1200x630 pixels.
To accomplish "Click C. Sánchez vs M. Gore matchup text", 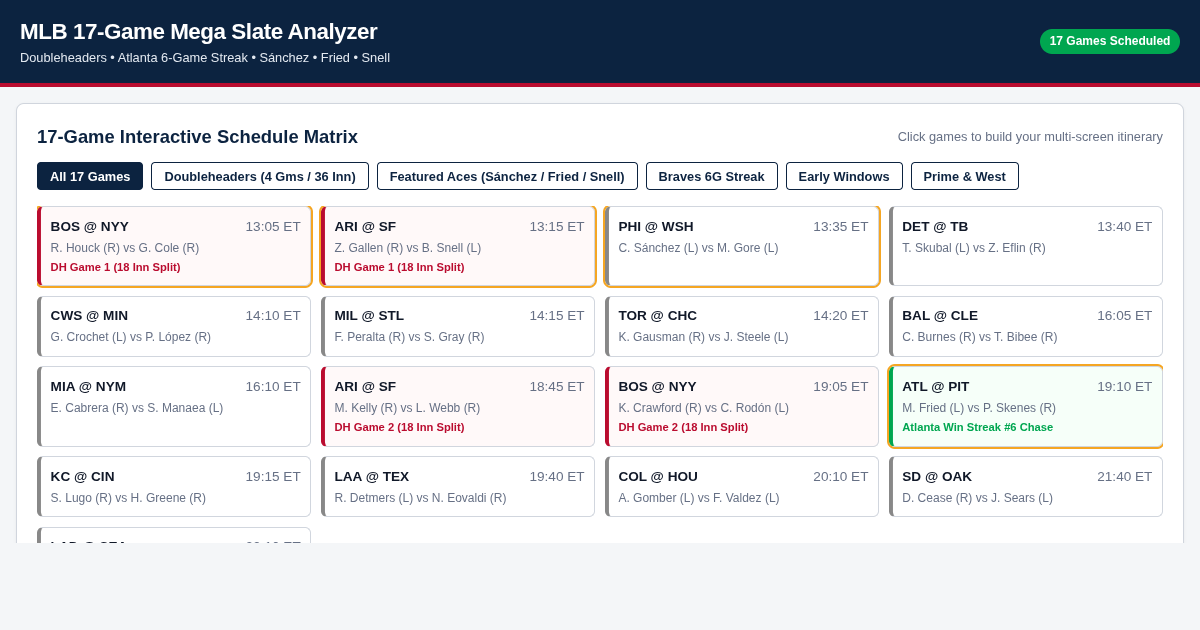I will (x=698, y=248).
